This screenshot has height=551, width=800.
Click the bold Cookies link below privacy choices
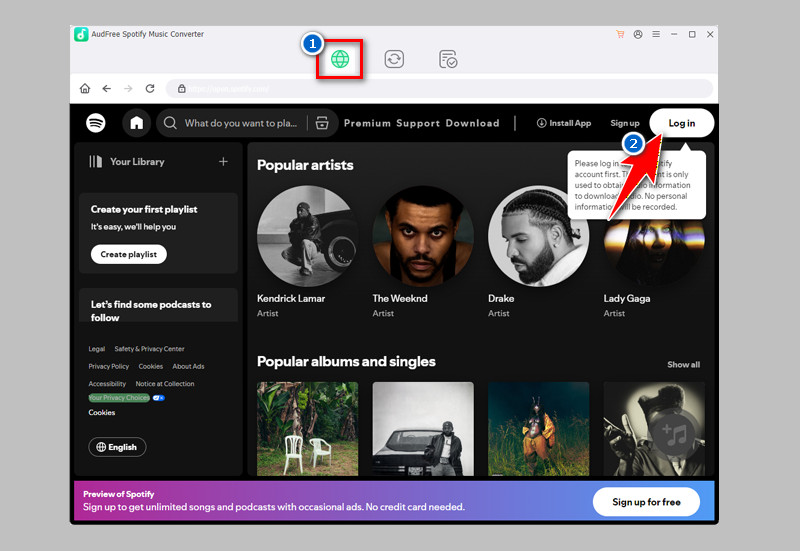pos(102,412)
